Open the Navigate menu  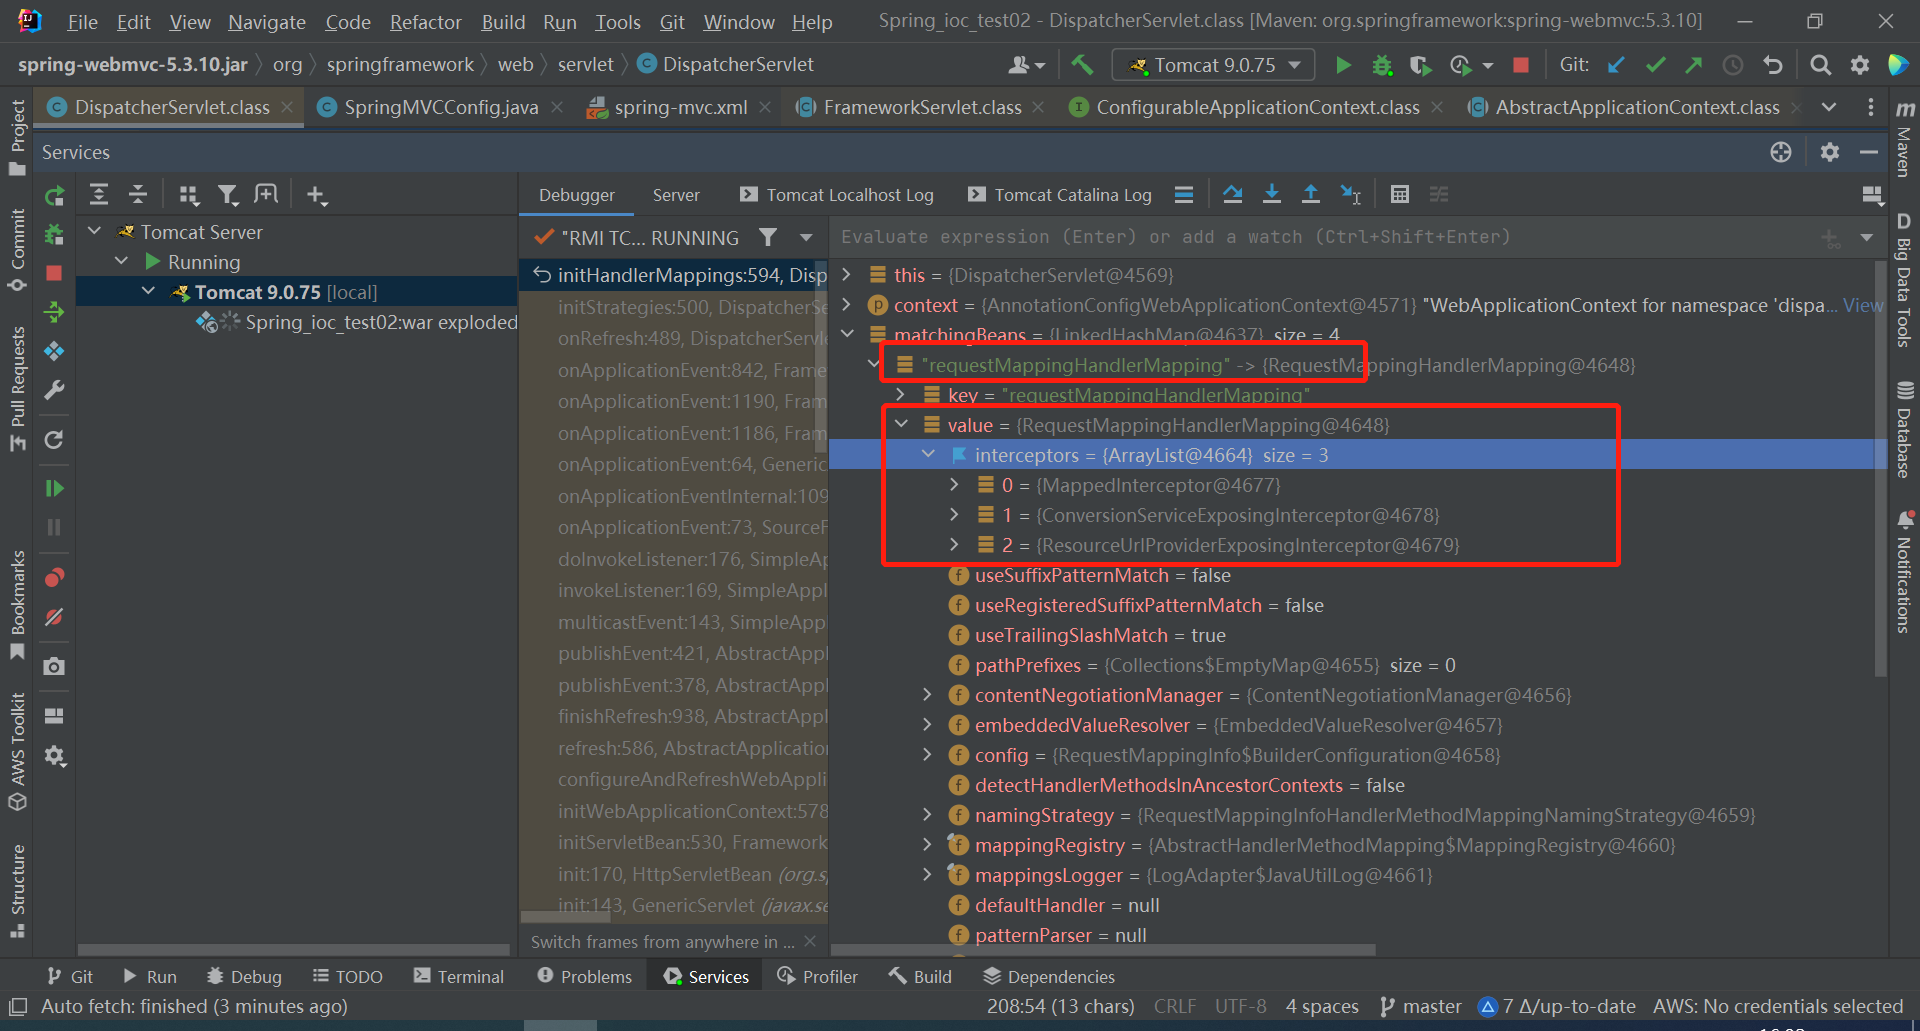coord(266,22)
